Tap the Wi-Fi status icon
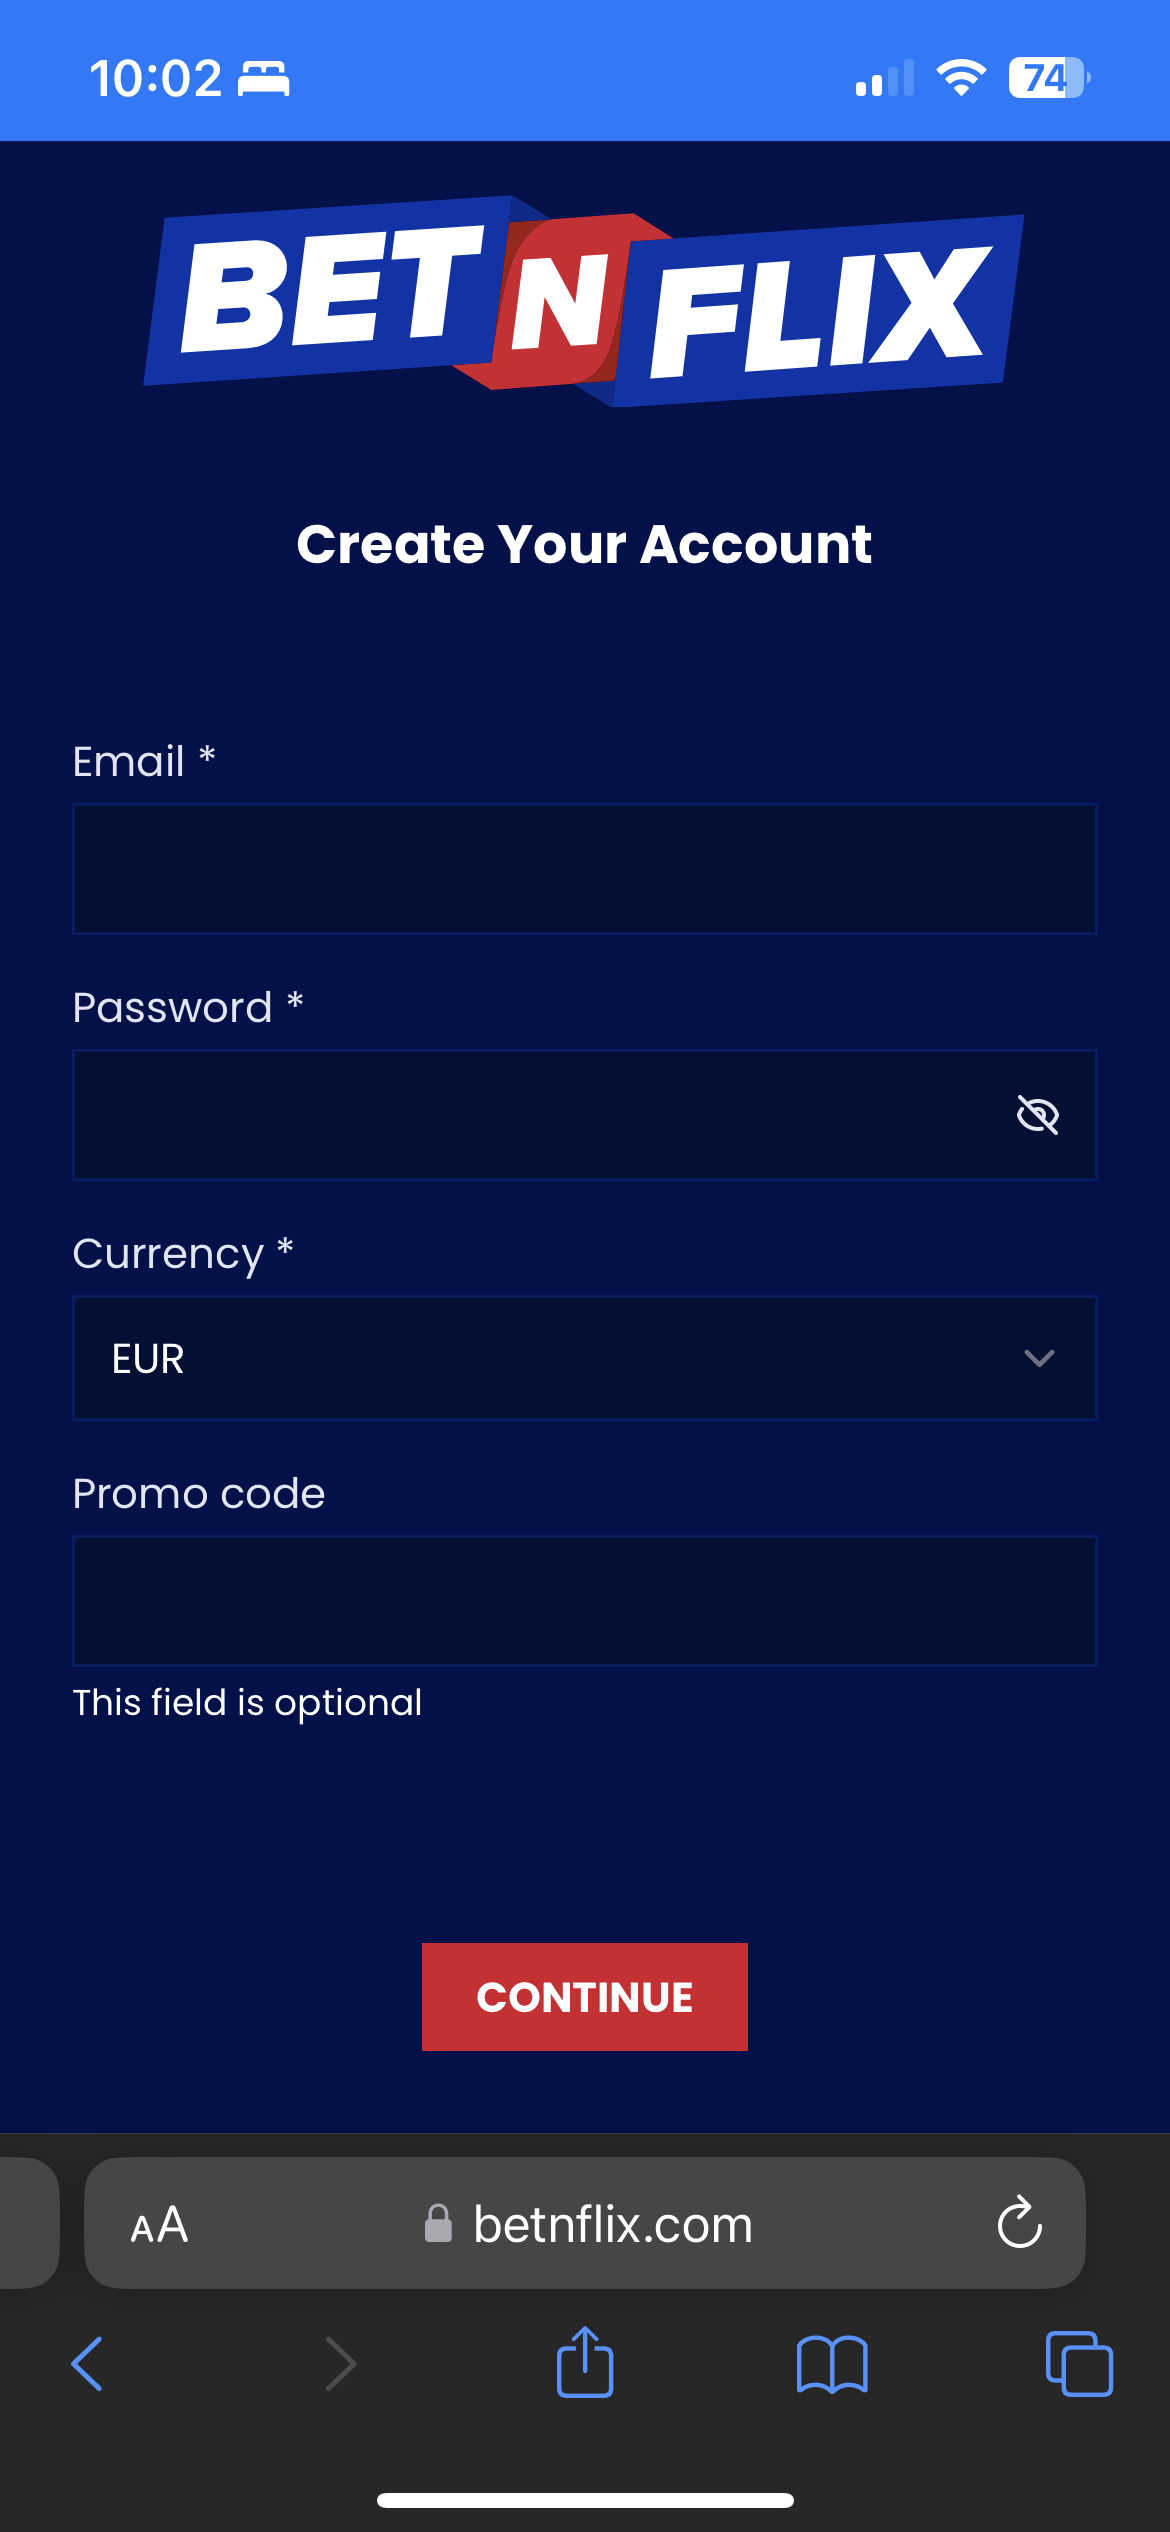This screenshot has width=1170, height=2532. (x=961, y=78)
